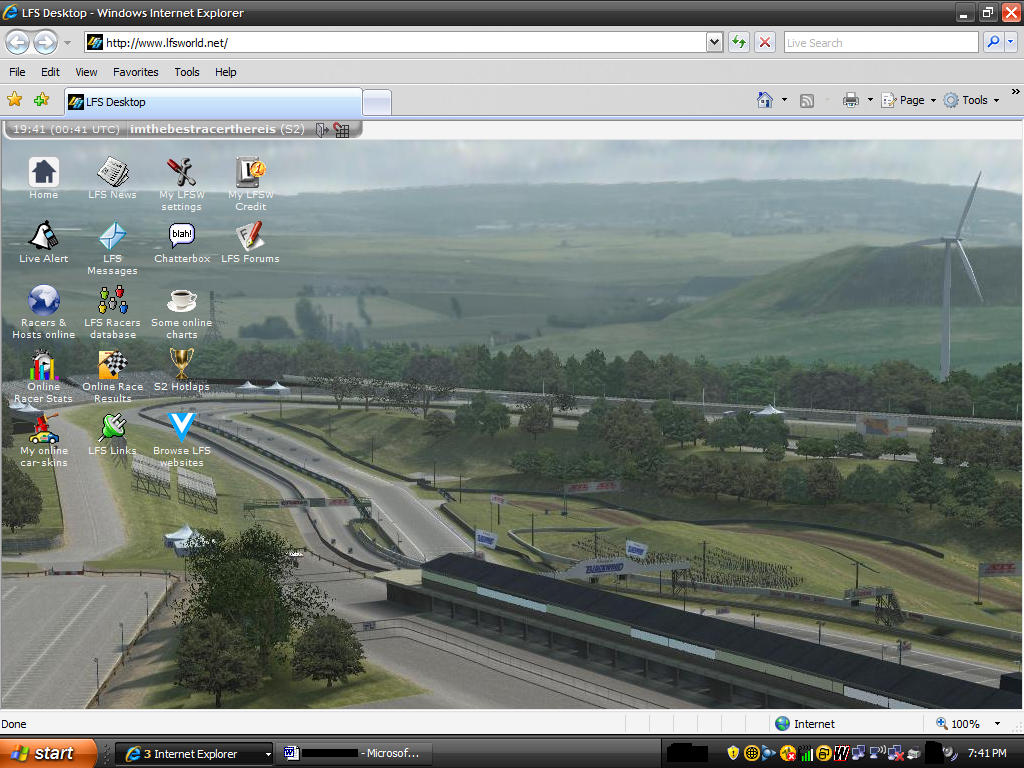Expand recent pages dropdown next to Forward
This screenshot has width=1024, height=768.
click(x=67, y=43)
